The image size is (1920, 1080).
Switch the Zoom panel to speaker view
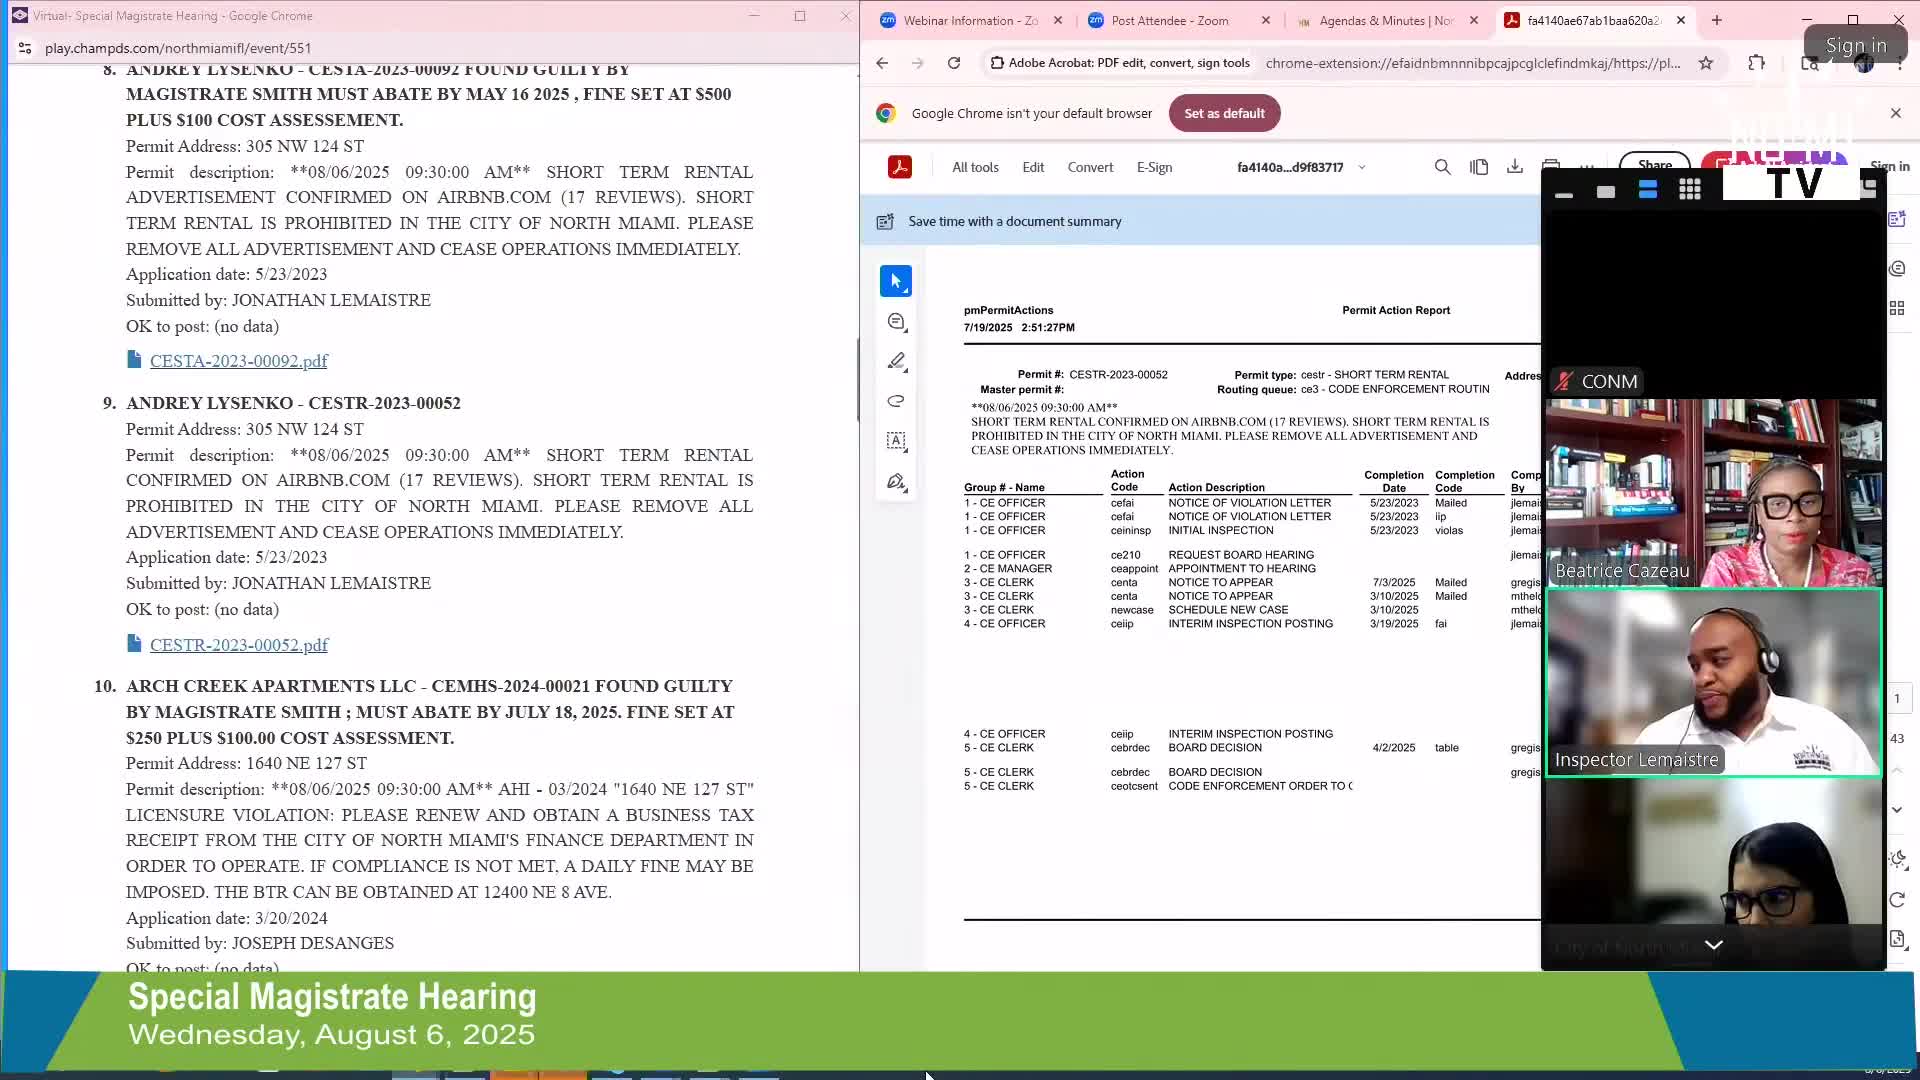pyautogui.click(x=1647, y=189)
